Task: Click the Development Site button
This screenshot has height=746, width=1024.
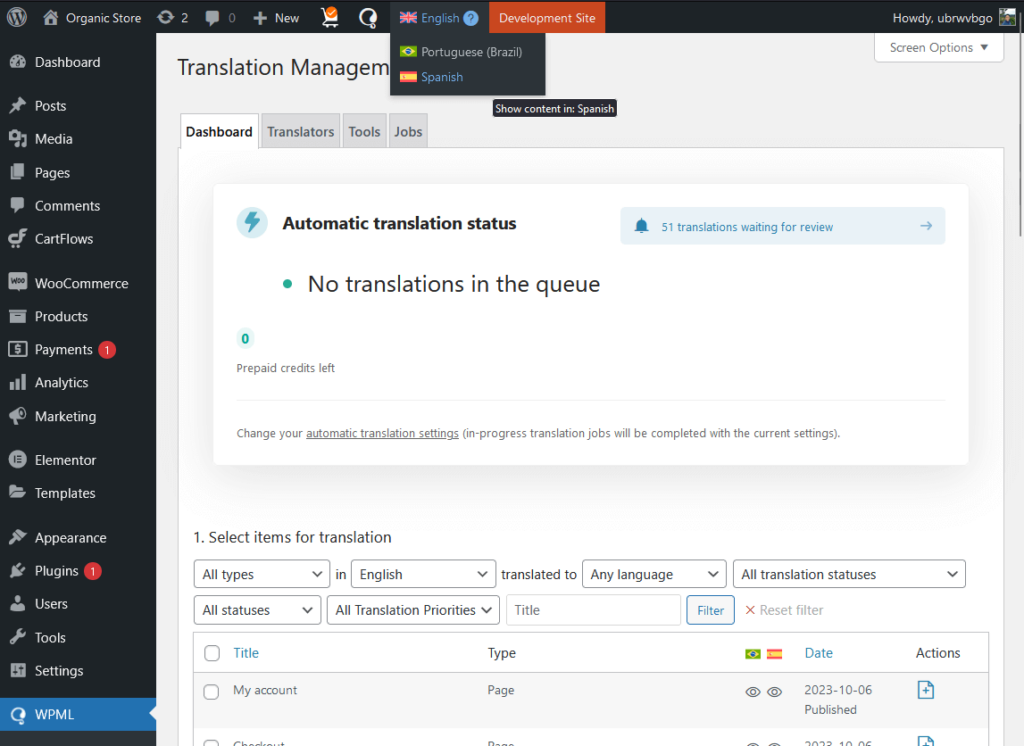Action: coord(547,18)
